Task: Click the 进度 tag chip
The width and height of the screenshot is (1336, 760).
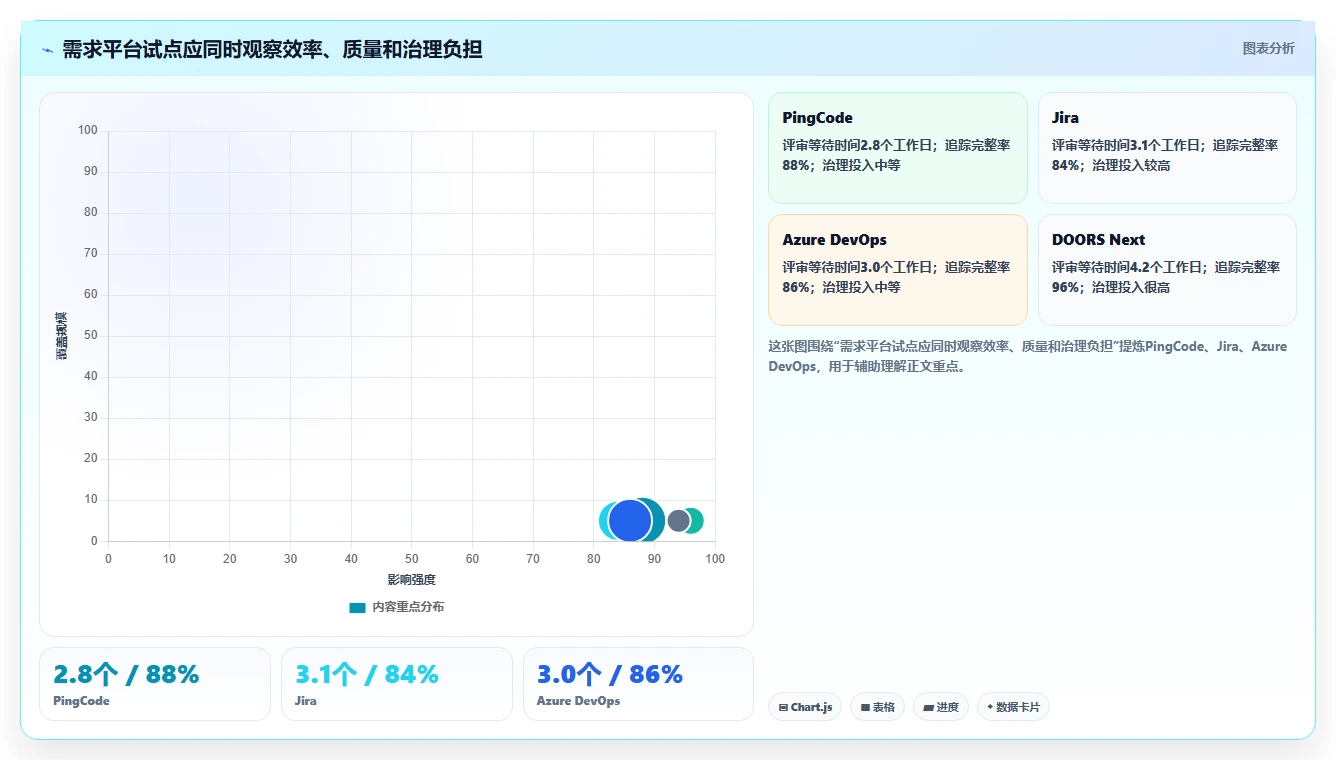Action: (941, 707)
